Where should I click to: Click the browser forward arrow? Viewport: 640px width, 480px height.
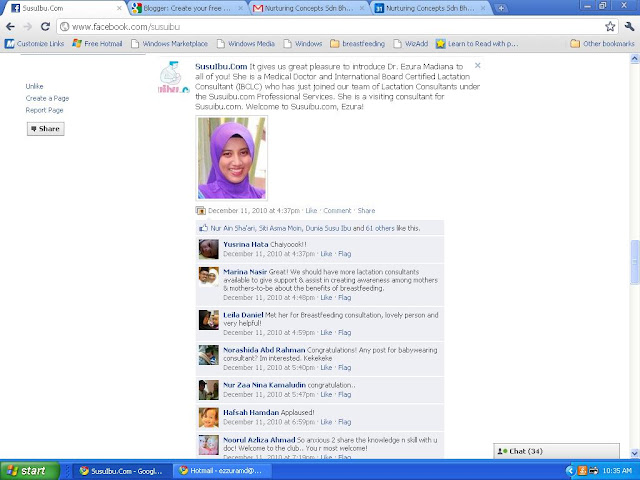28,27
